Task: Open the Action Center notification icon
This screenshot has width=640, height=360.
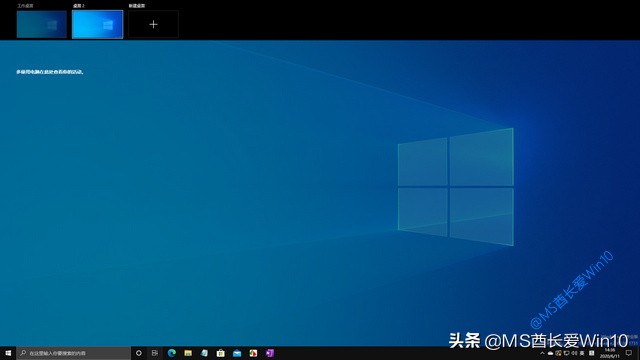Action: point(629,353)
